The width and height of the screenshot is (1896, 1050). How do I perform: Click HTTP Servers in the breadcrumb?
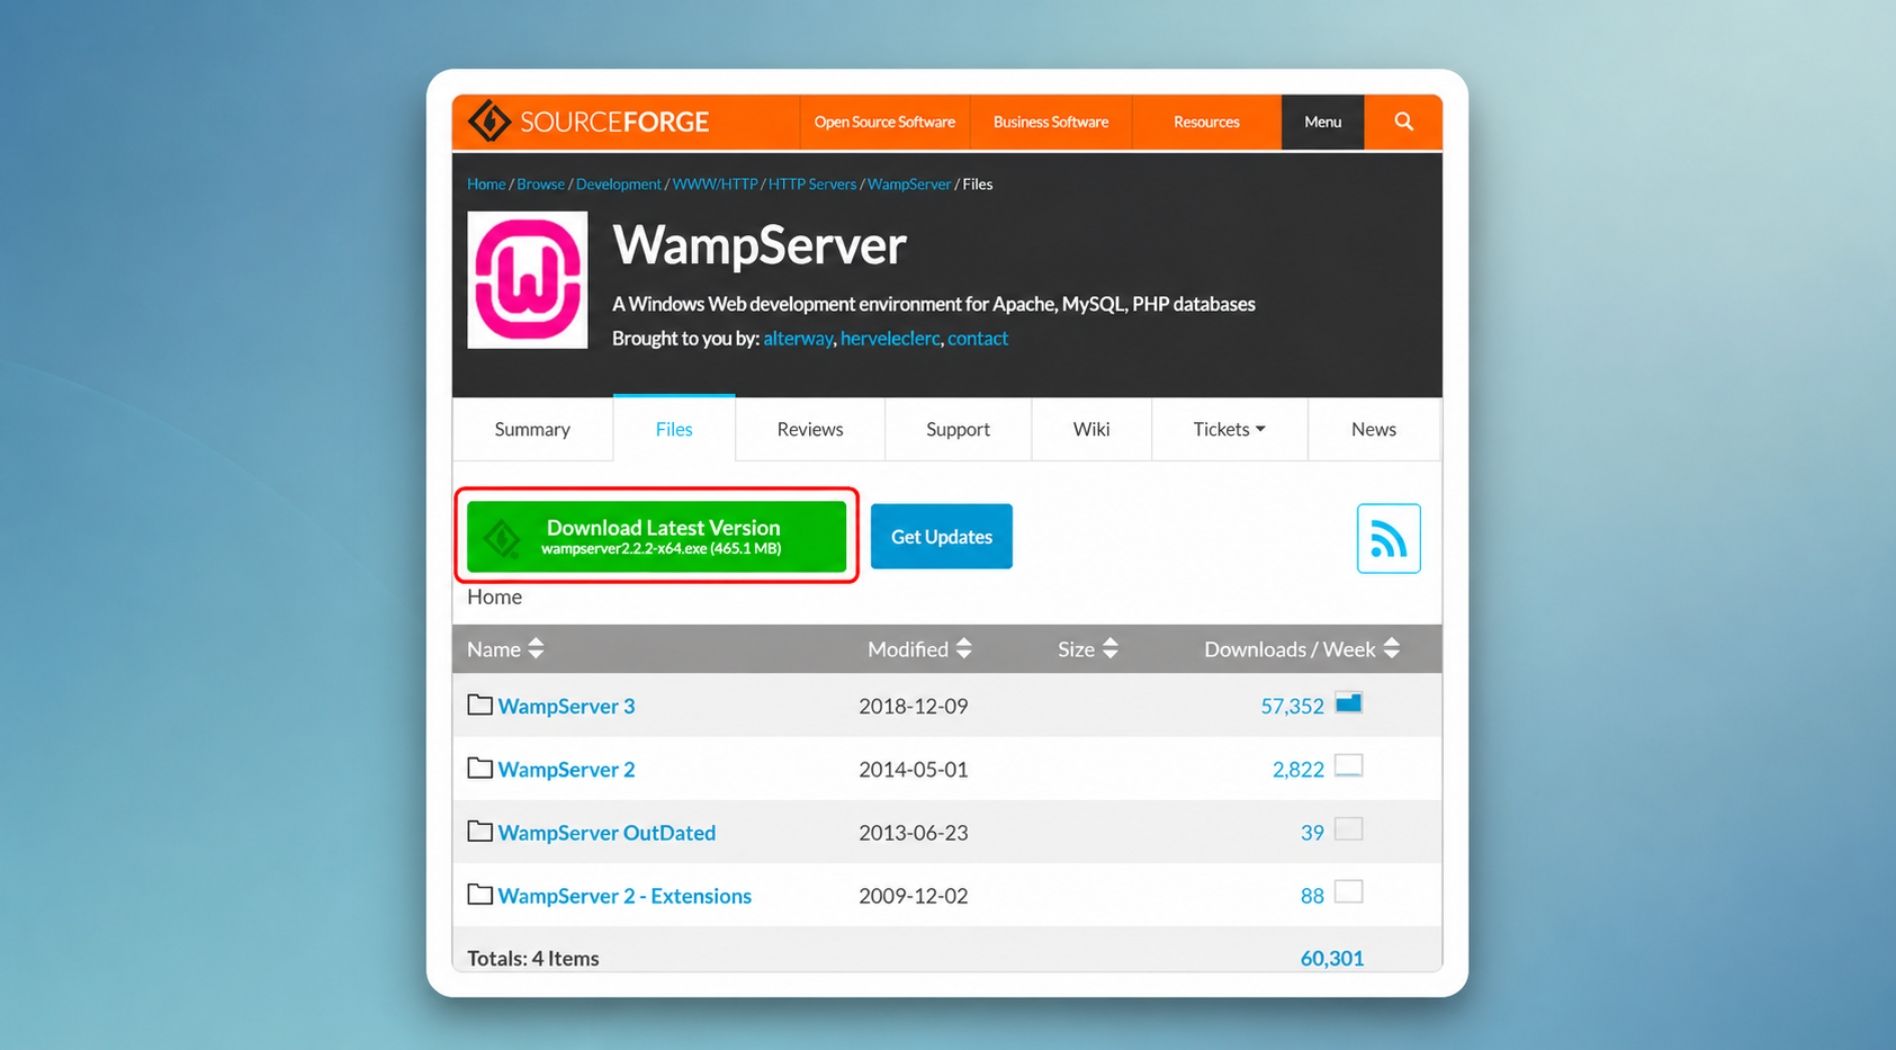(x=812, y=184)
